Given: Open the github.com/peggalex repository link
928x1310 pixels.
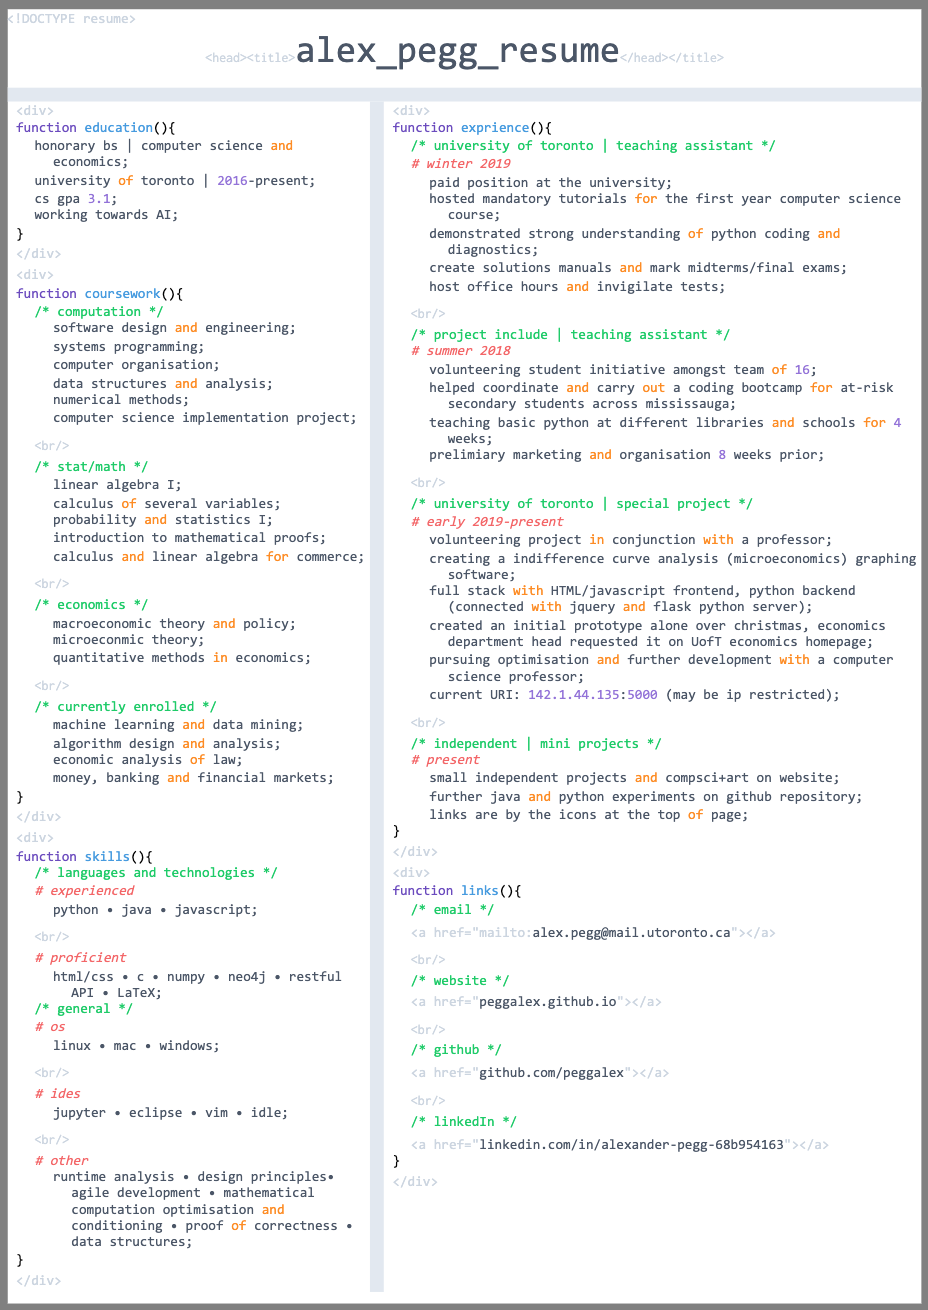Looking at the screenshot, I should pos(552,1073).
